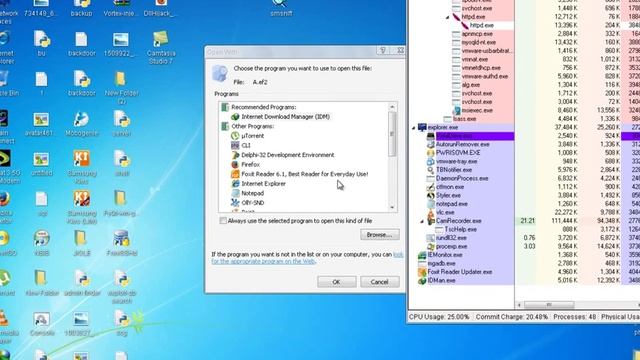640x360 pixels.
Task: Select Samsung Kies (Lite) desktop shortcut
Action: pos(81,207)
